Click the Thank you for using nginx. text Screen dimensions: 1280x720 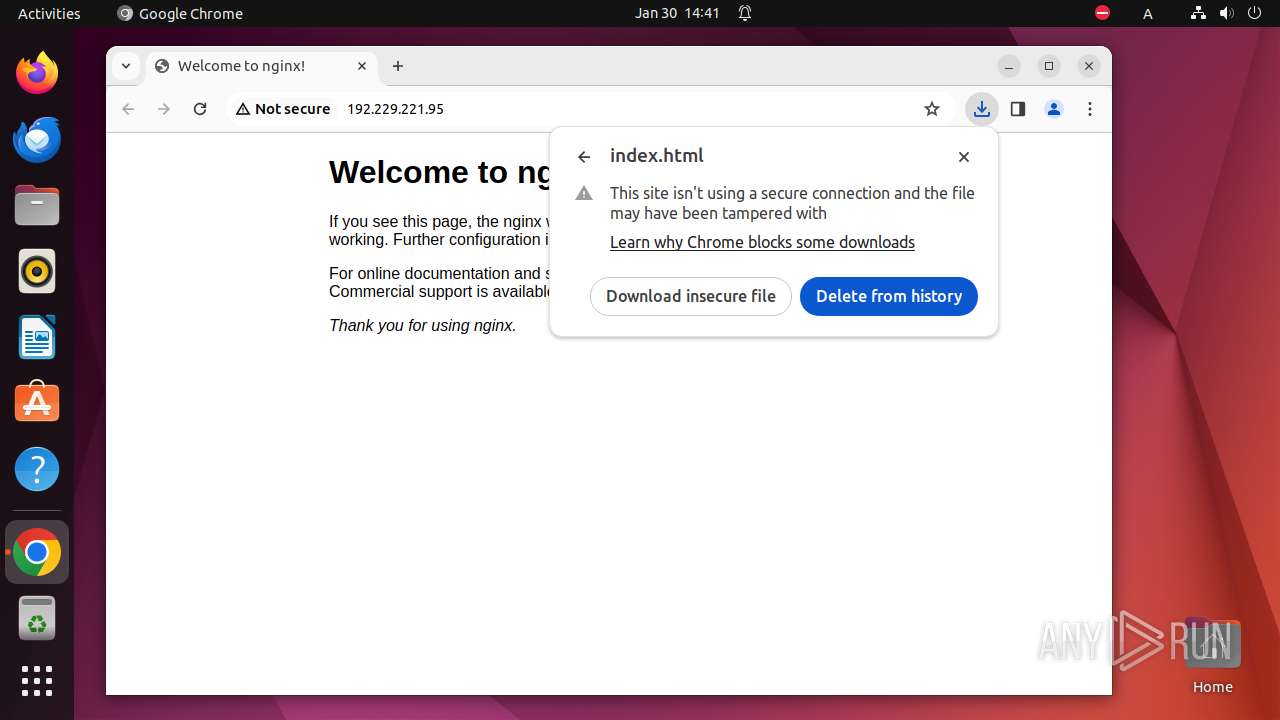(x=423, y=325)
